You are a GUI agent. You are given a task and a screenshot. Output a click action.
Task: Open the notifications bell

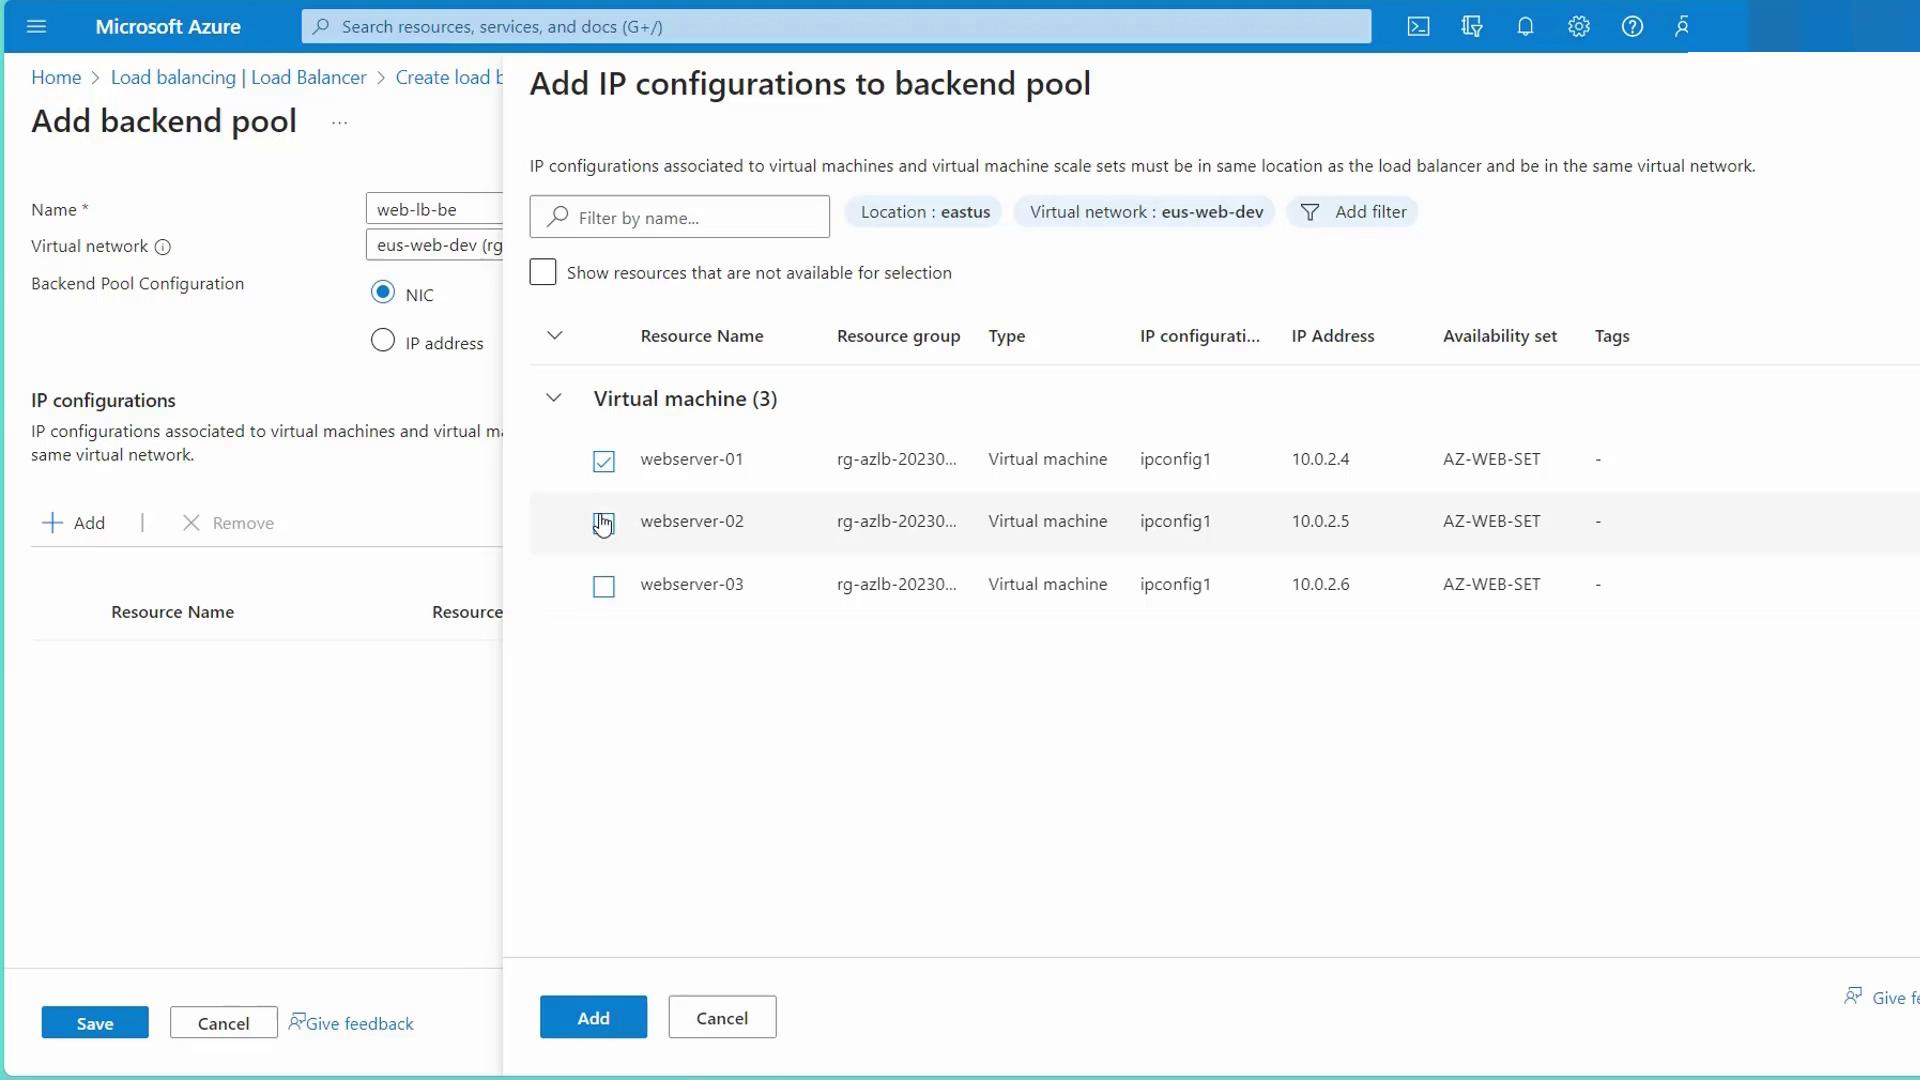[x=1525, y=27]
